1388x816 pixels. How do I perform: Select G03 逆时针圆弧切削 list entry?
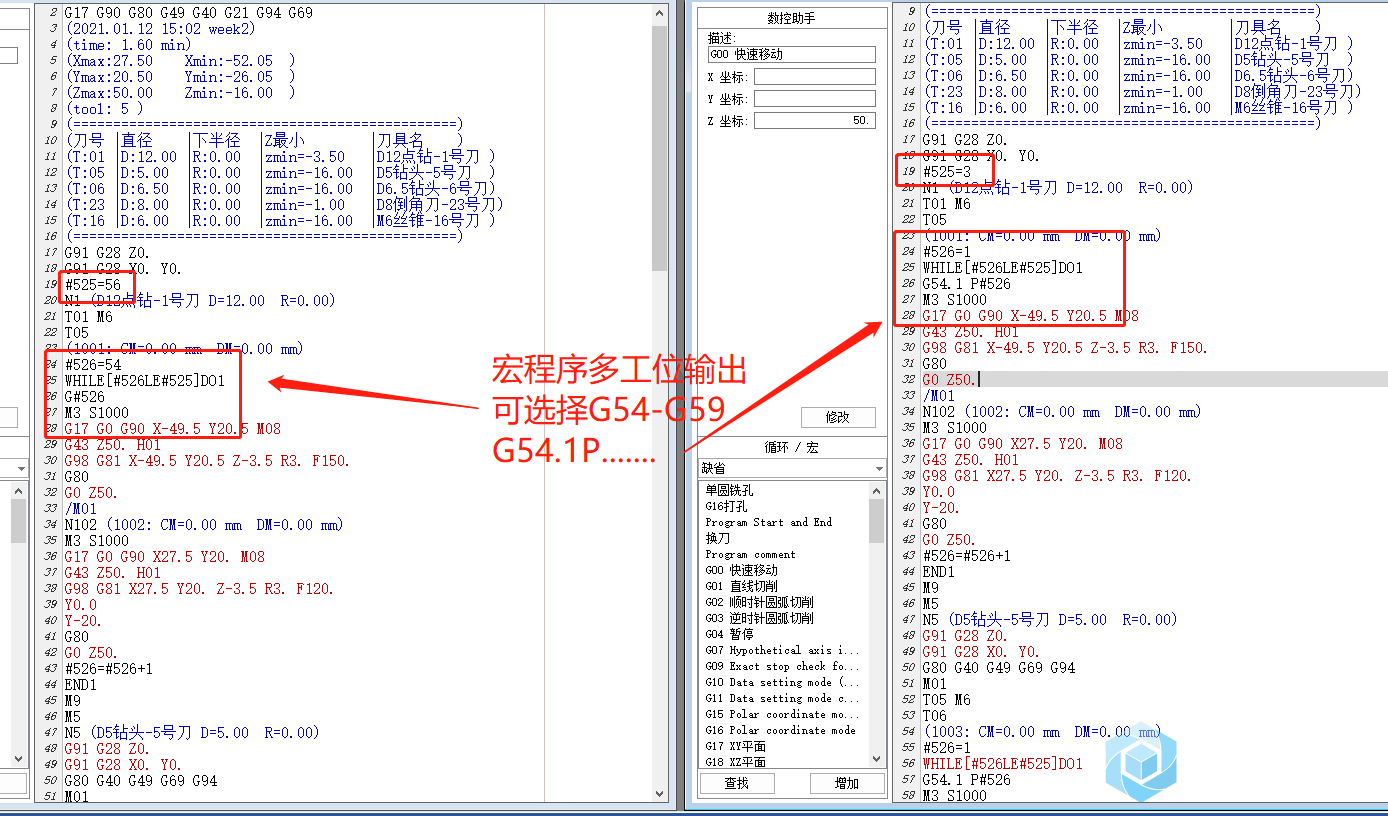759,618
